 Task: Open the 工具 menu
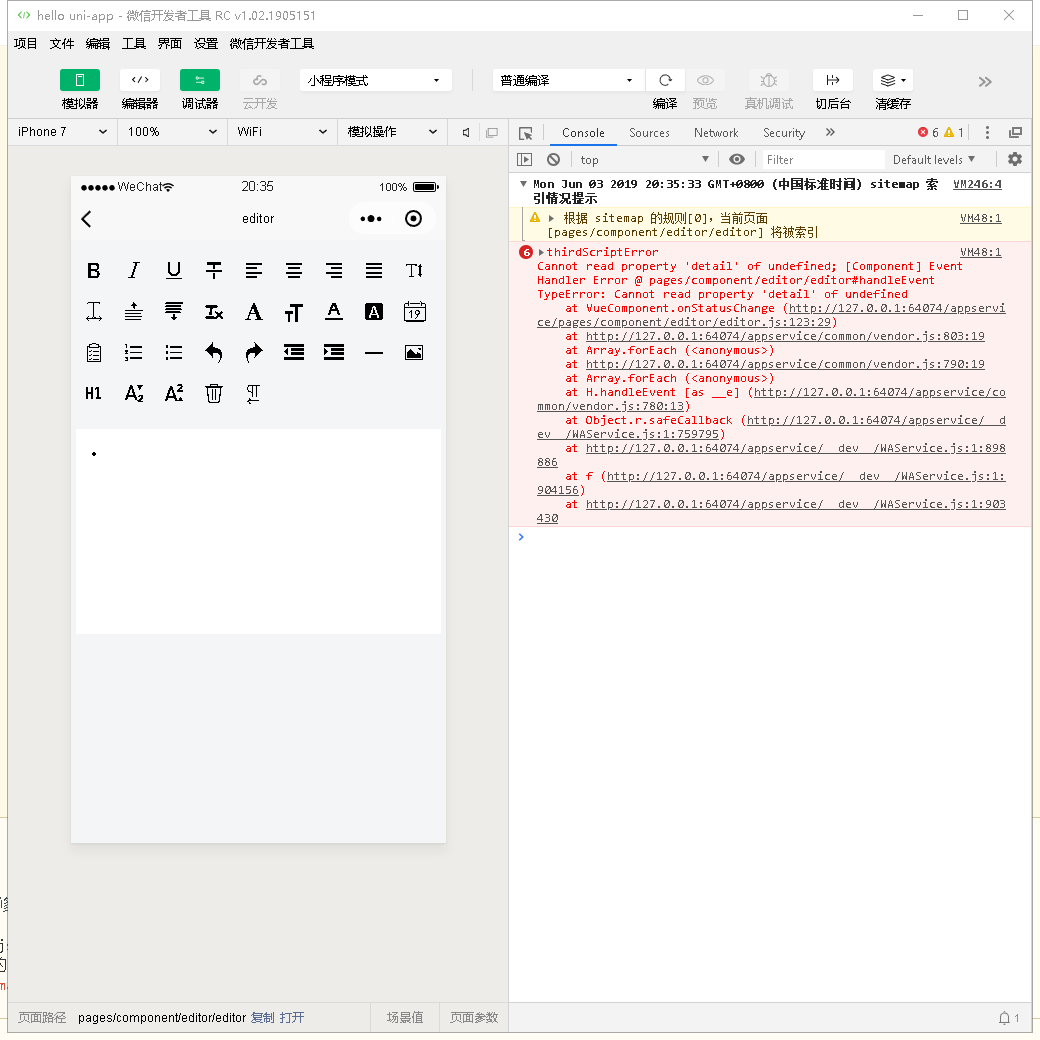[133, 44]
